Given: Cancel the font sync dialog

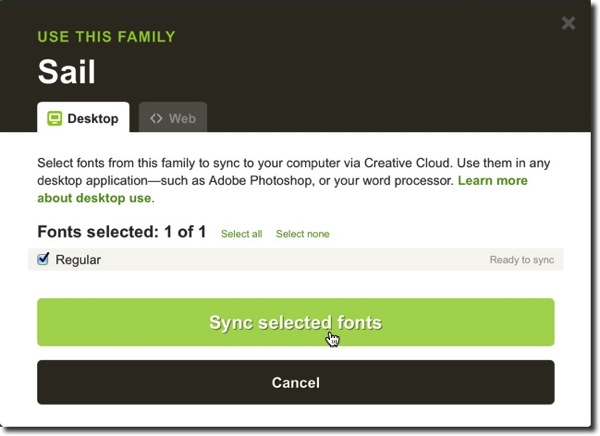Looking at the screenshot, I should pos(296,382).
